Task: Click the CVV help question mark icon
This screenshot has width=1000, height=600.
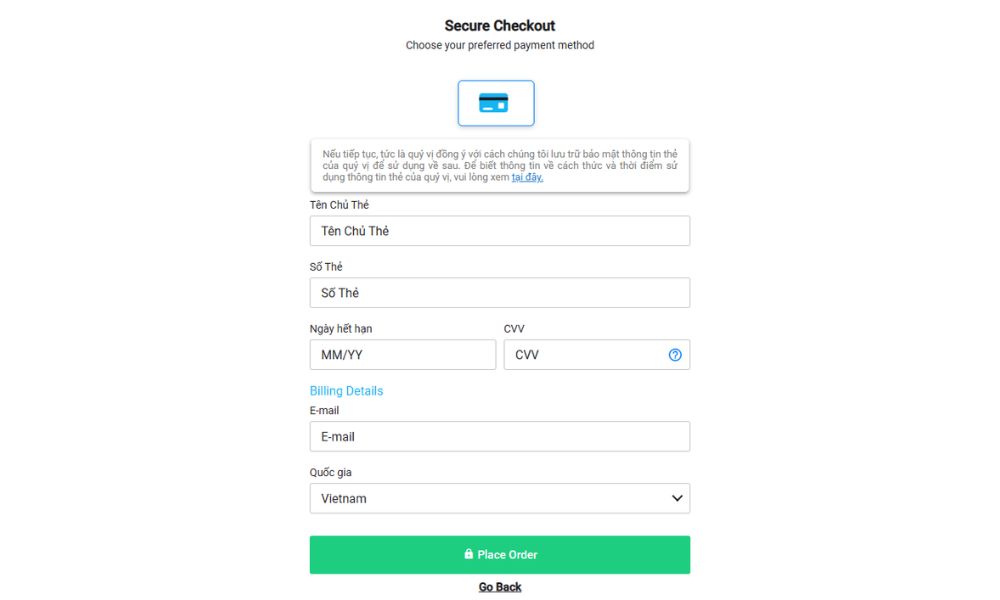Action: (x=675, y=355)
